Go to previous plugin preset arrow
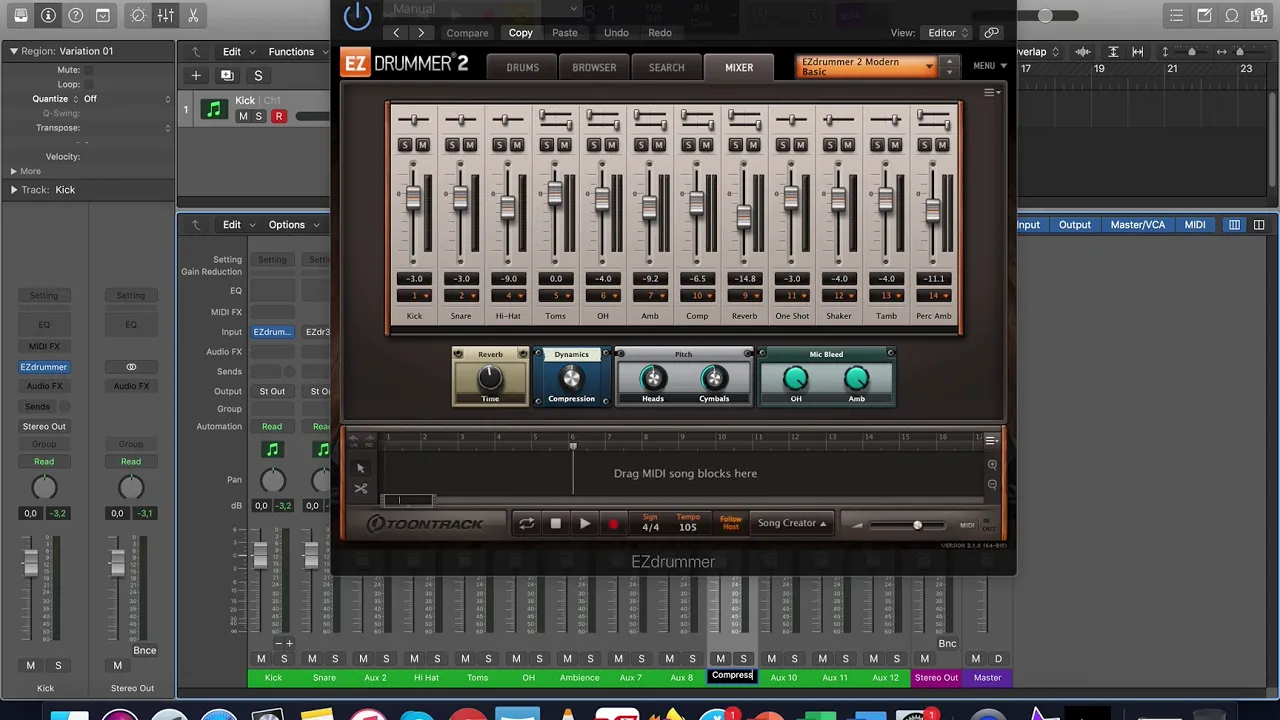The width and height of the screenshot is (1280, 720). pos(396,33)
